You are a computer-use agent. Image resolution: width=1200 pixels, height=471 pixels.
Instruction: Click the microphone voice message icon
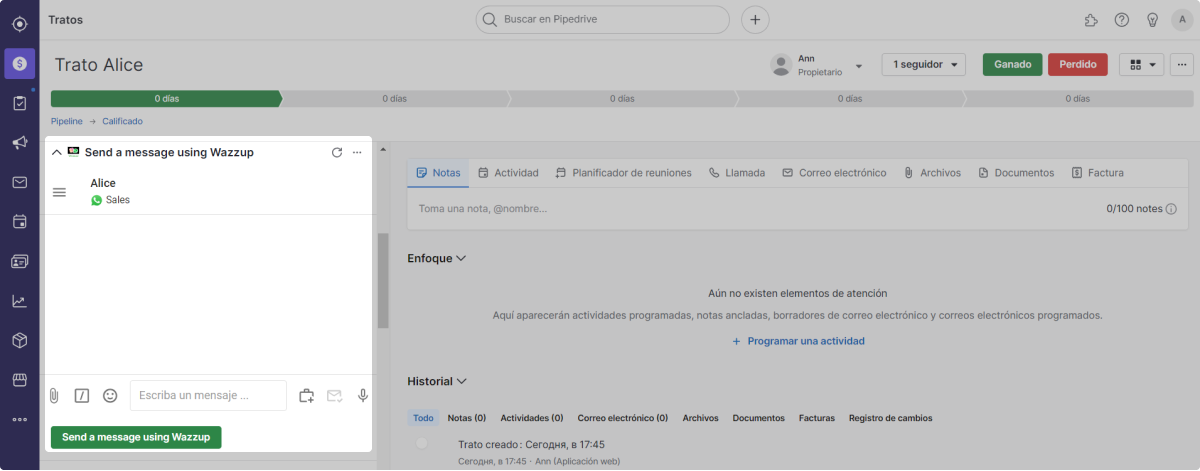362,396
